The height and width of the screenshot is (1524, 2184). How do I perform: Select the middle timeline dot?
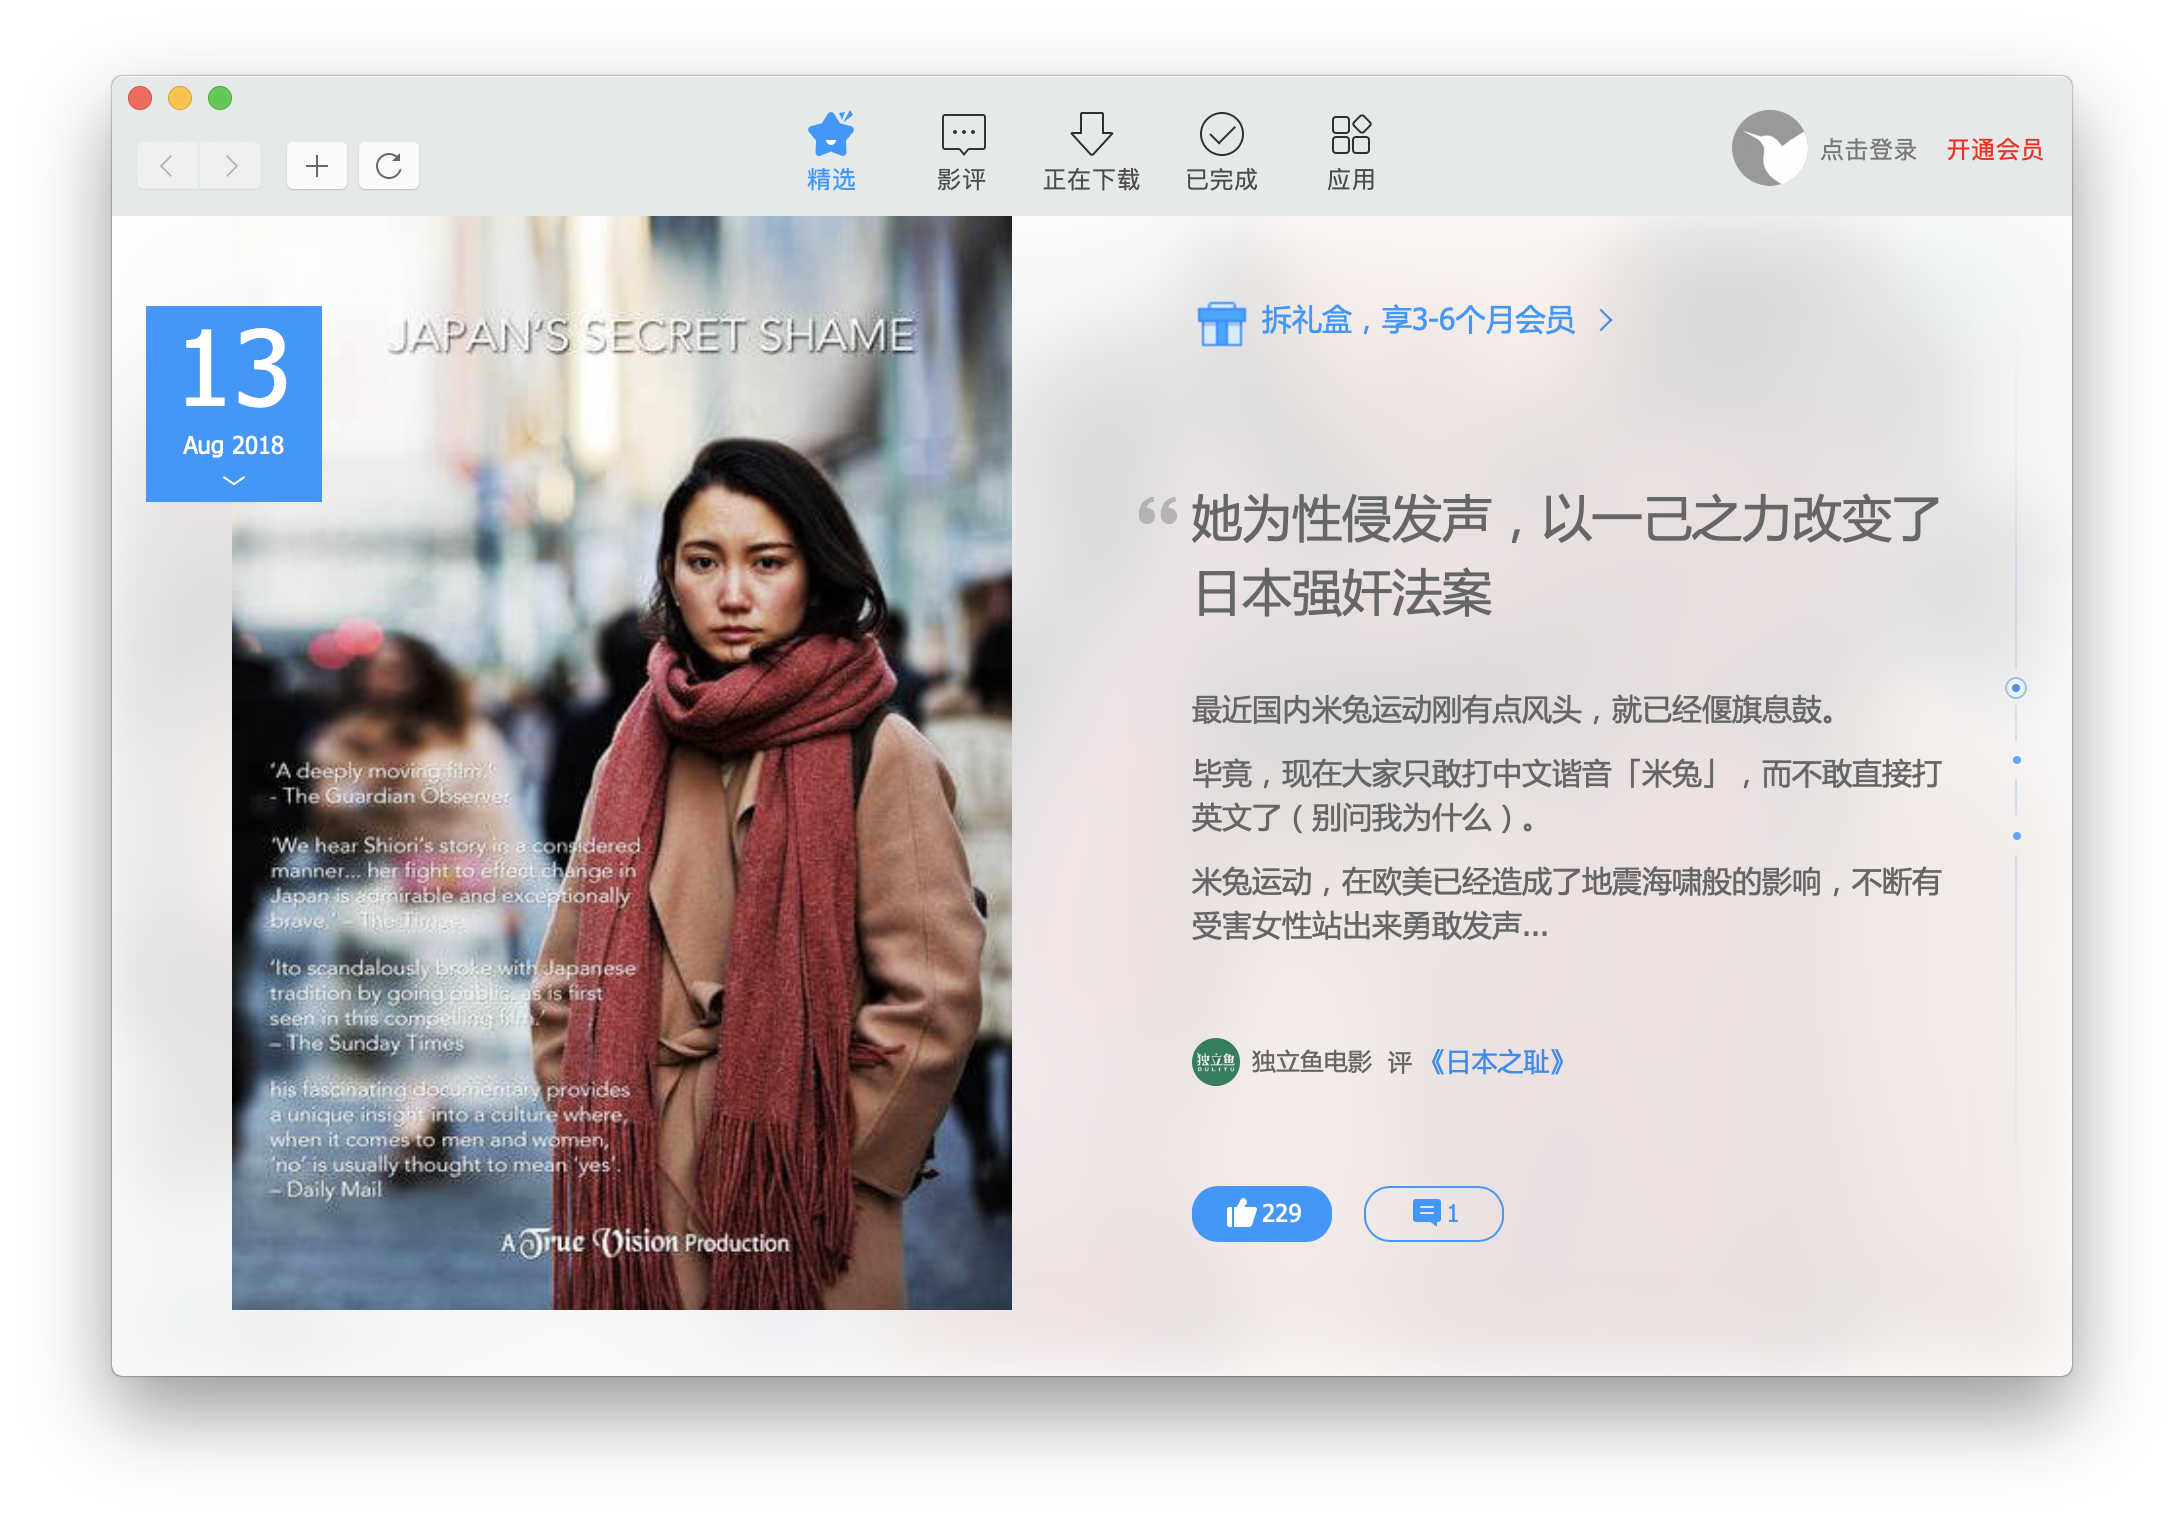tap(2016, 760)
